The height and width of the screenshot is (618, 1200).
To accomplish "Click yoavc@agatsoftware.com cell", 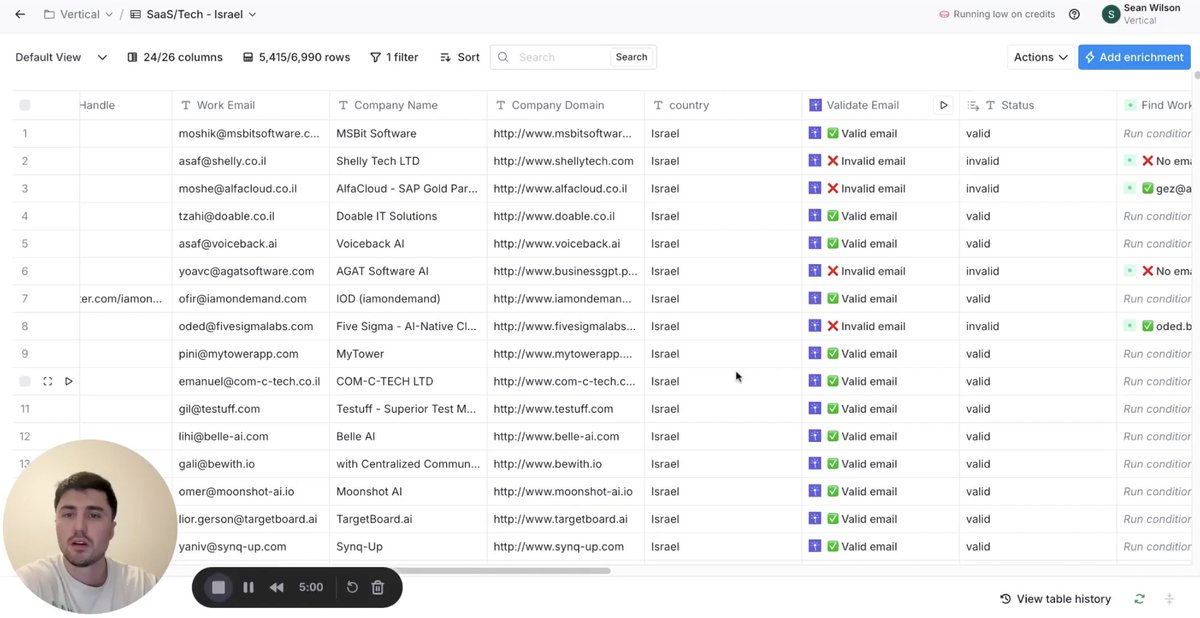I will (251, 271).
